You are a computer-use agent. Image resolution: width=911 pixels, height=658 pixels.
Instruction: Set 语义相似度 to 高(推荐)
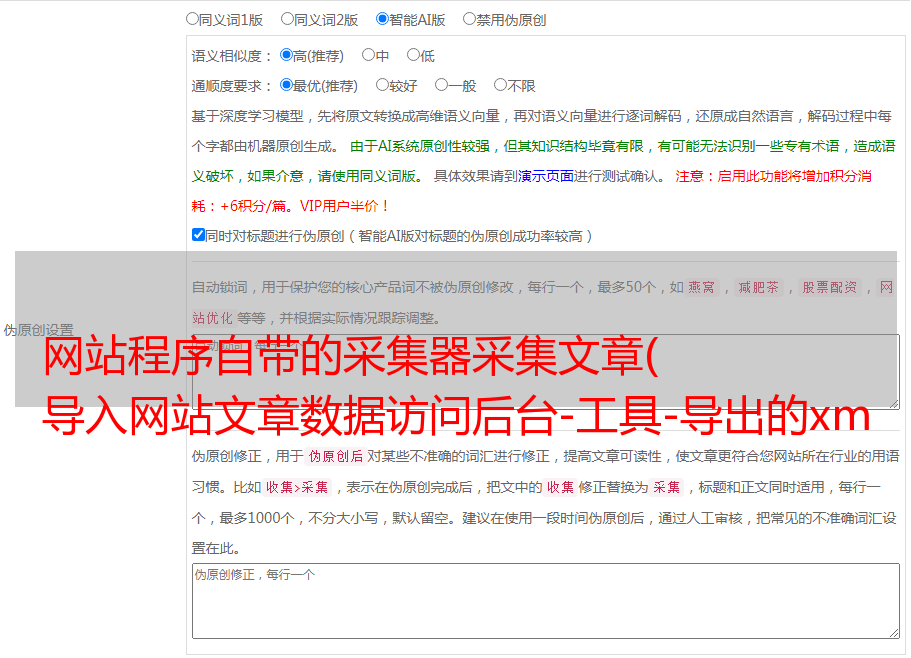tap(286, 55)
